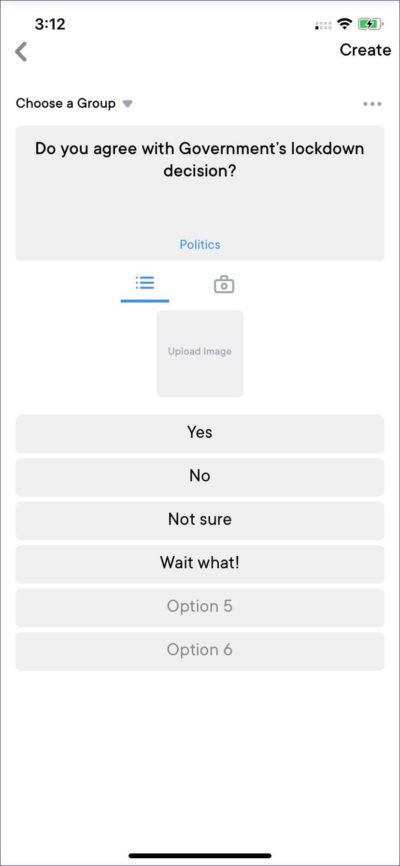Tap the Upload Image placeholder
Image resolution: width=400 pixels, height=866 pixels.
pyautogui.click(x=199, y=353)
